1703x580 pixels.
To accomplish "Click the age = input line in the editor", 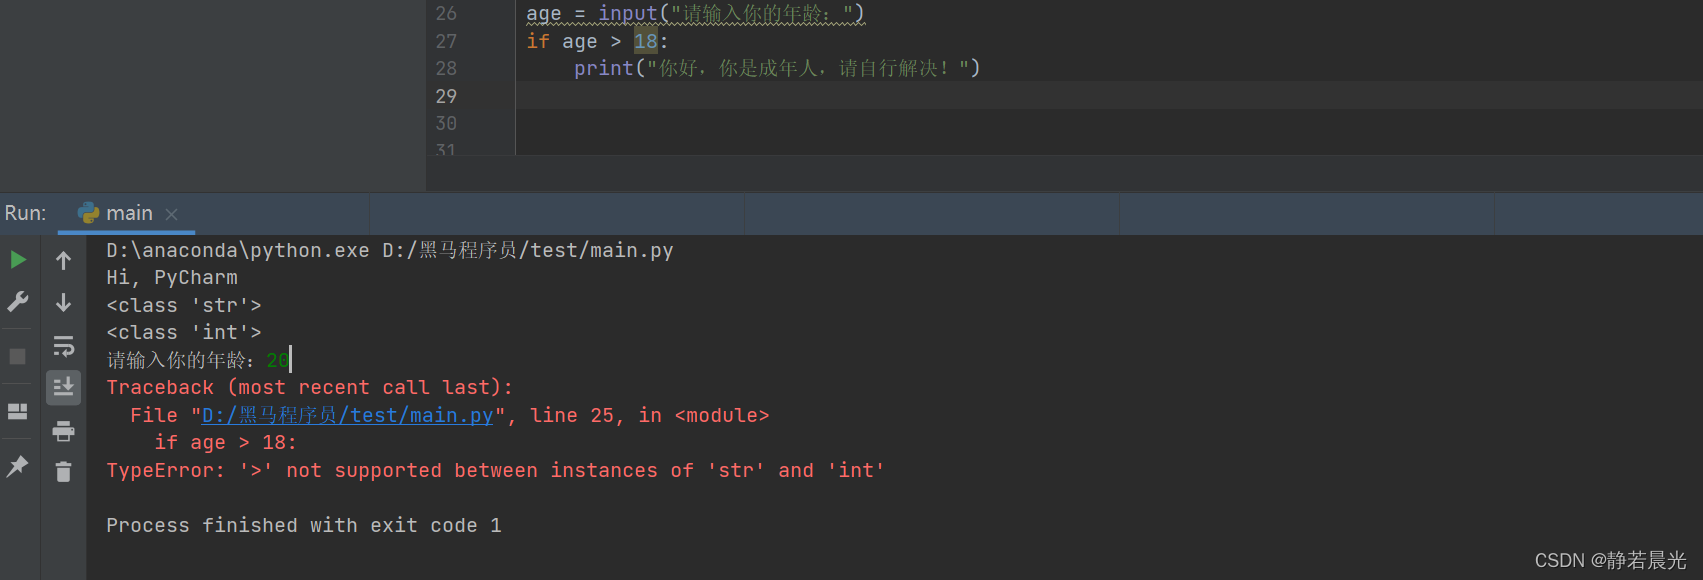I will coord(696,13).
